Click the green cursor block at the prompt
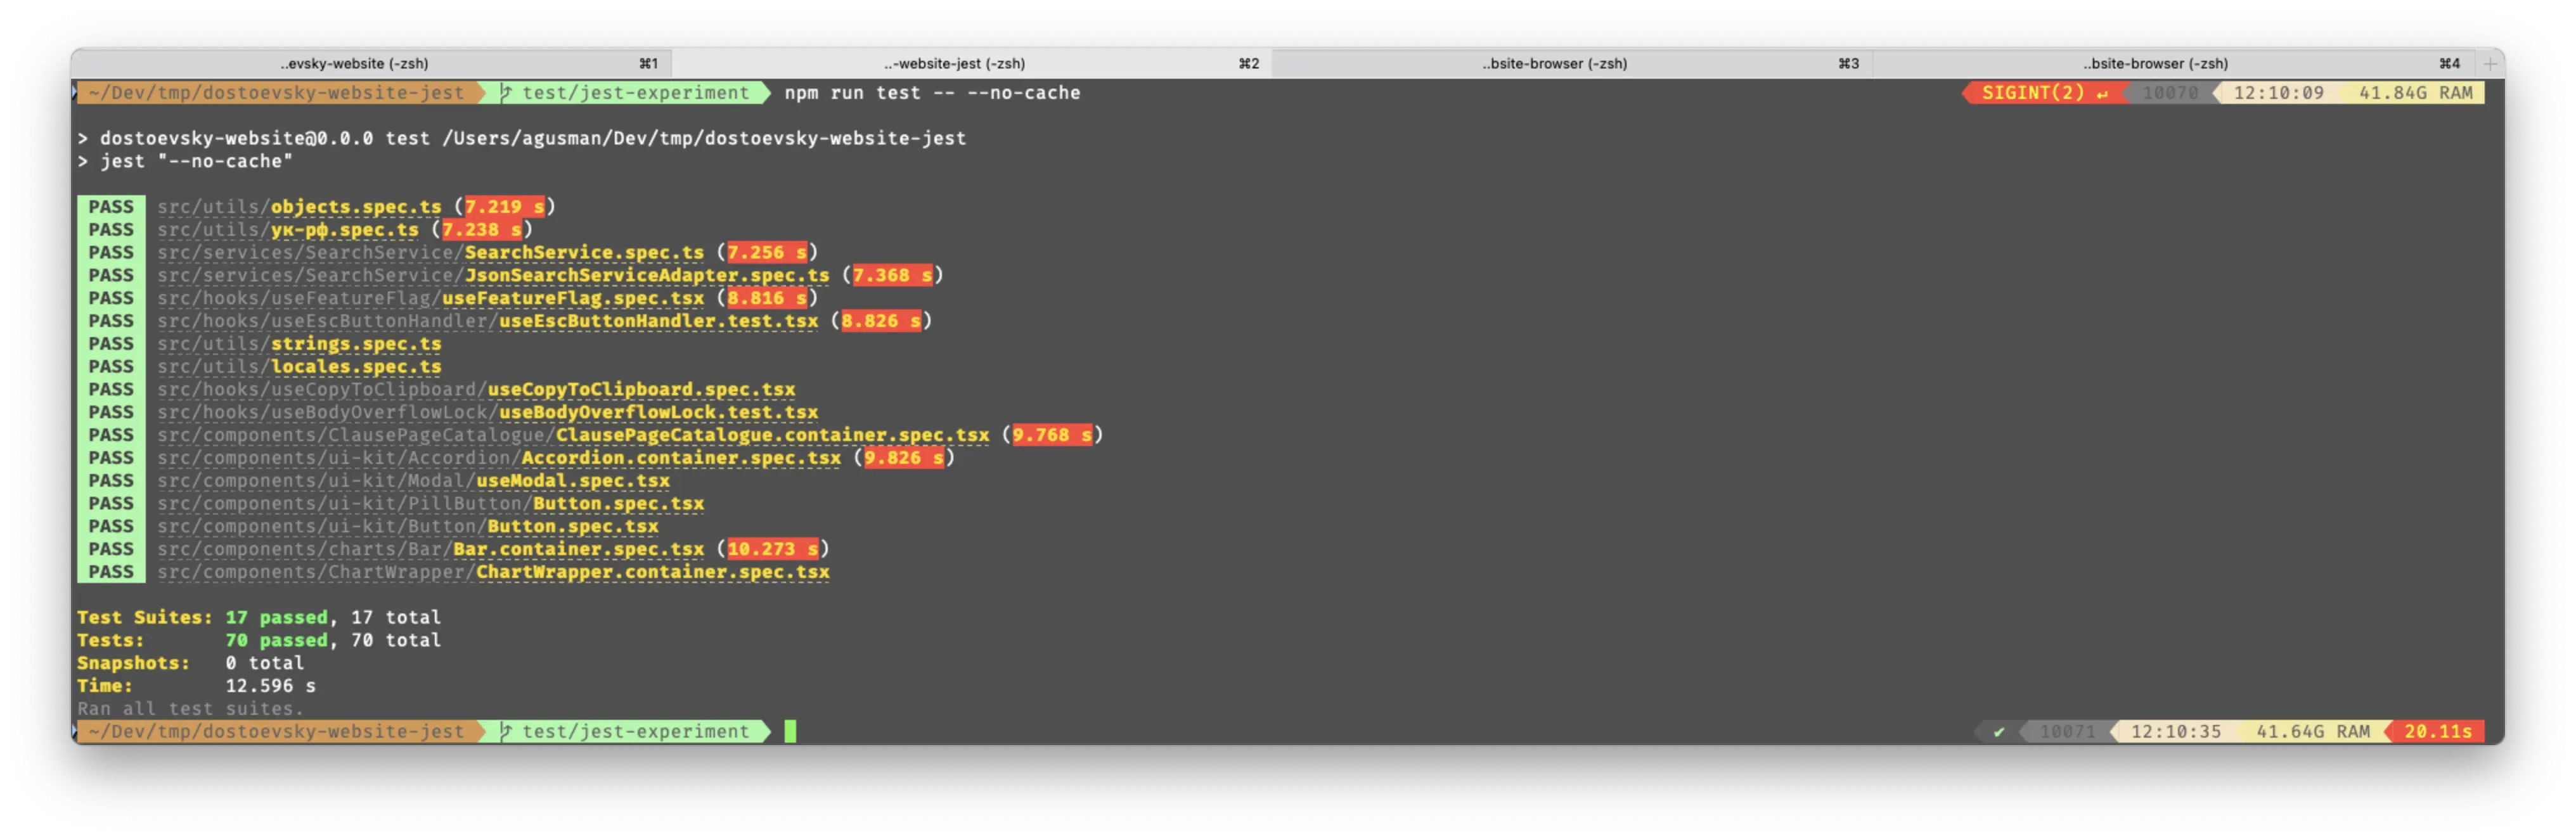The image size is (2576, 839). click(790, 732)
